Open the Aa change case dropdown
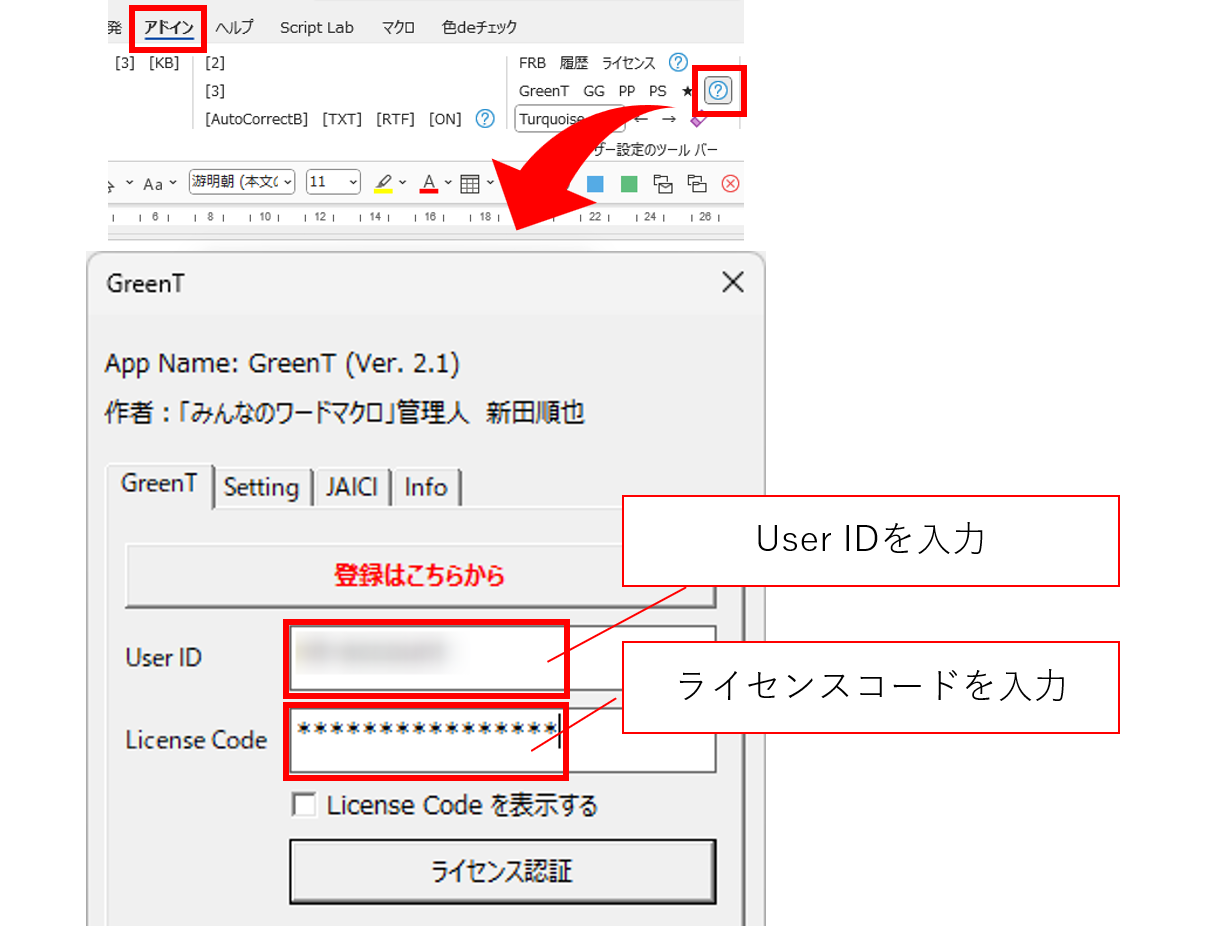This screenshot has width=1227, height=926. tap(159, 183)
